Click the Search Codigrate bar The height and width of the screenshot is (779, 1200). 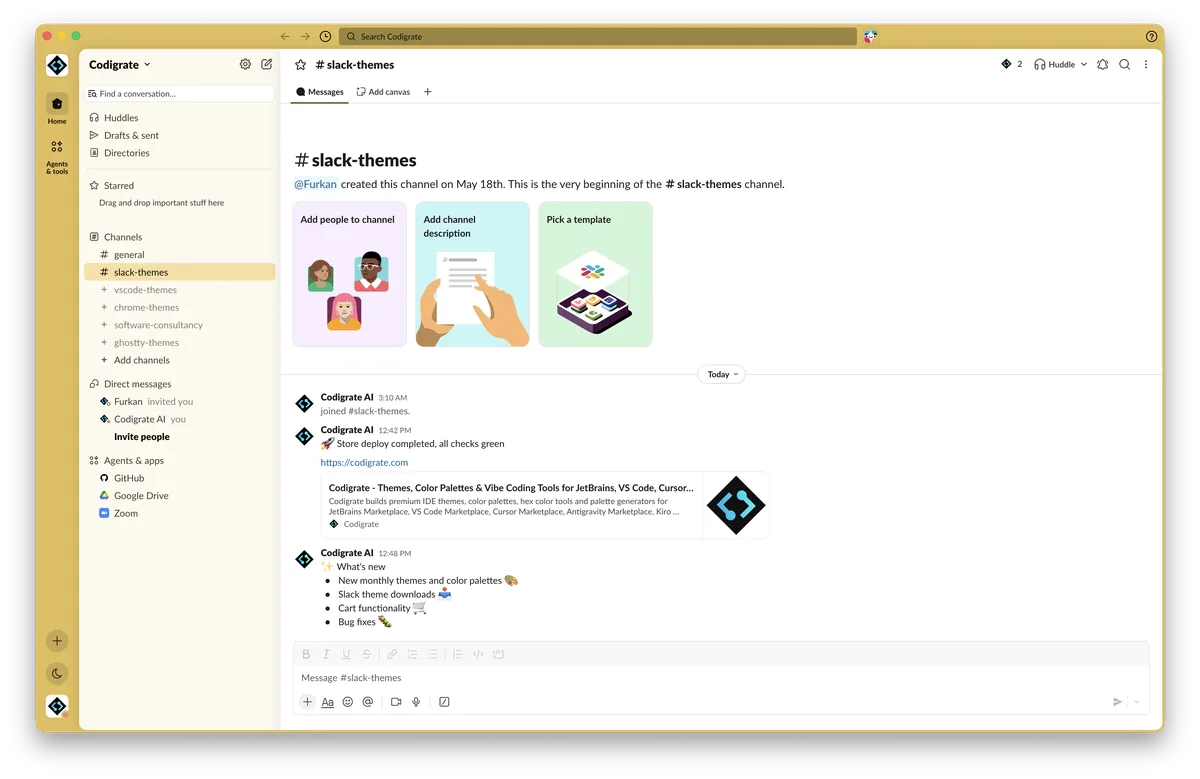[598, 36]
